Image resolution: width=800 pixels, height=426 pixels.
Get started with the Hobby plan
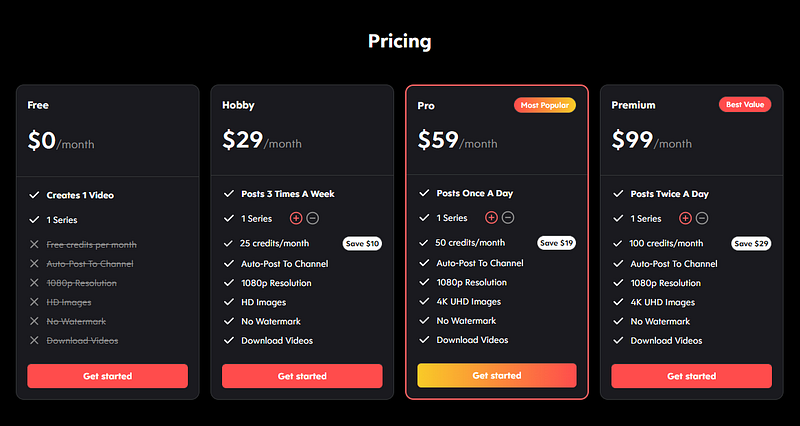302,376
